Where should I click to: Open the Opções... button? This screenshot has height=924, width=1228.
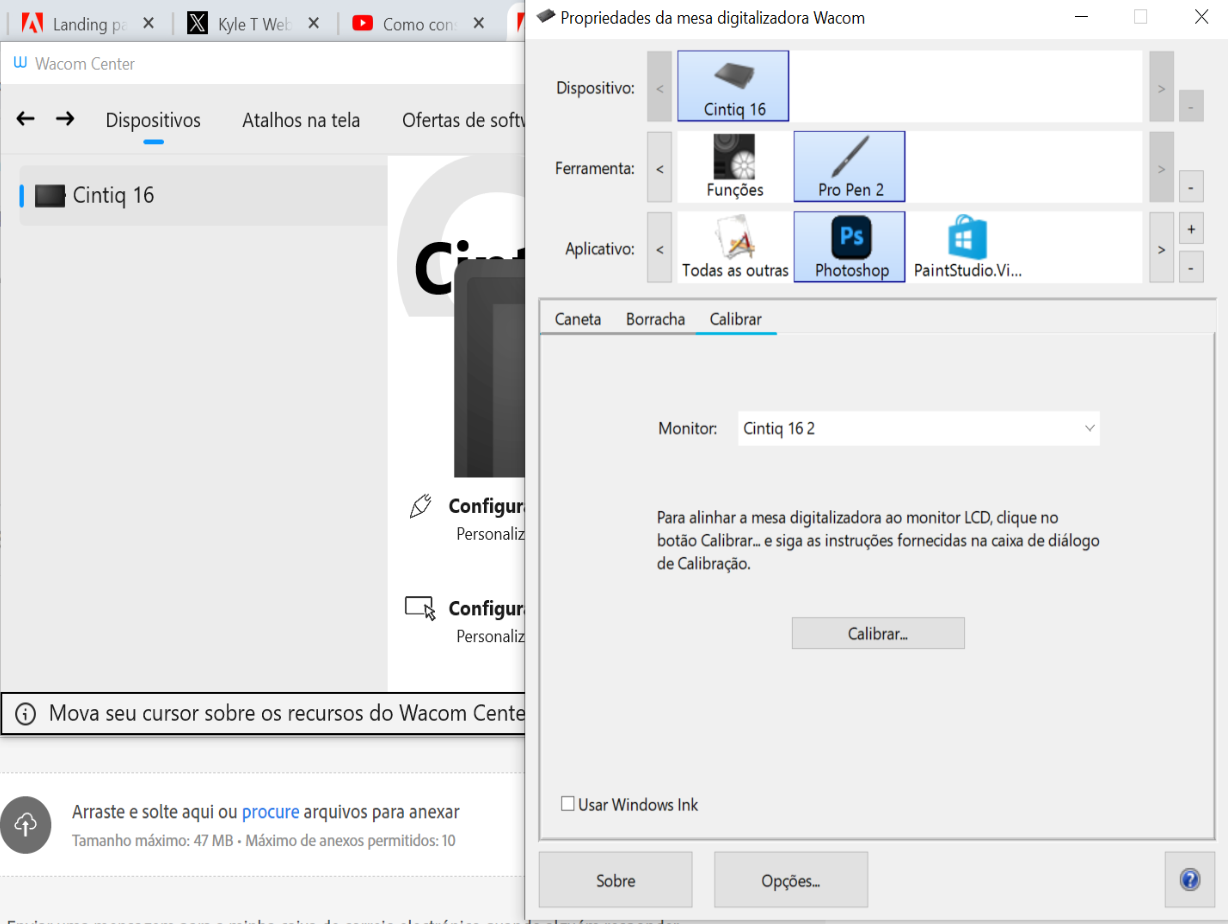click(790, 880)
